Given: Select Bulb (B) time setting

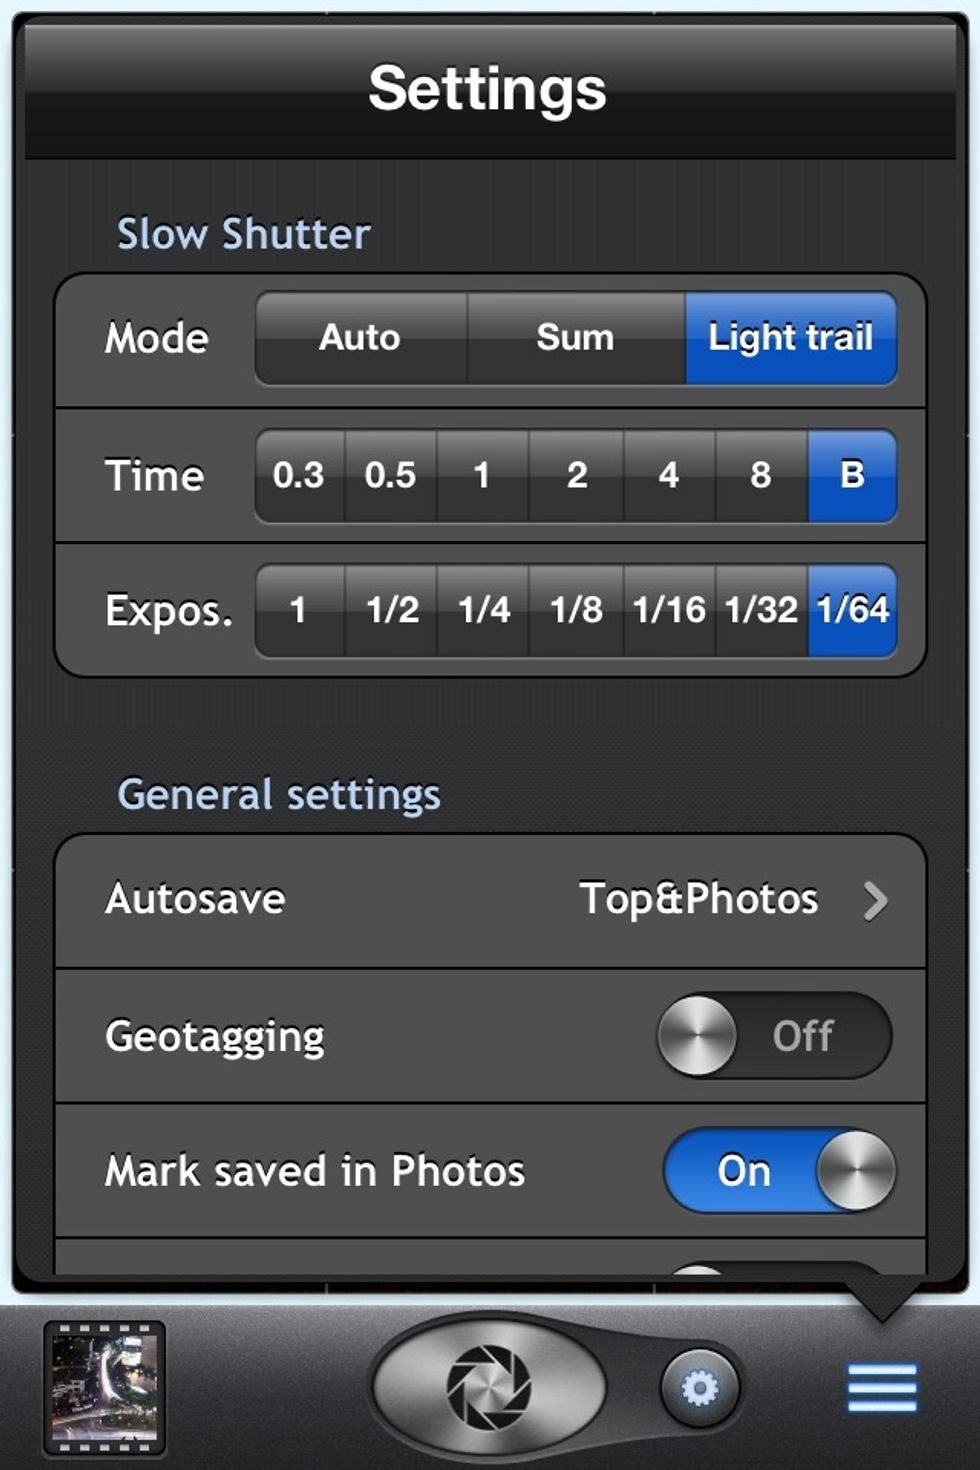Looking at the screenshot, I should coord(852,475).
